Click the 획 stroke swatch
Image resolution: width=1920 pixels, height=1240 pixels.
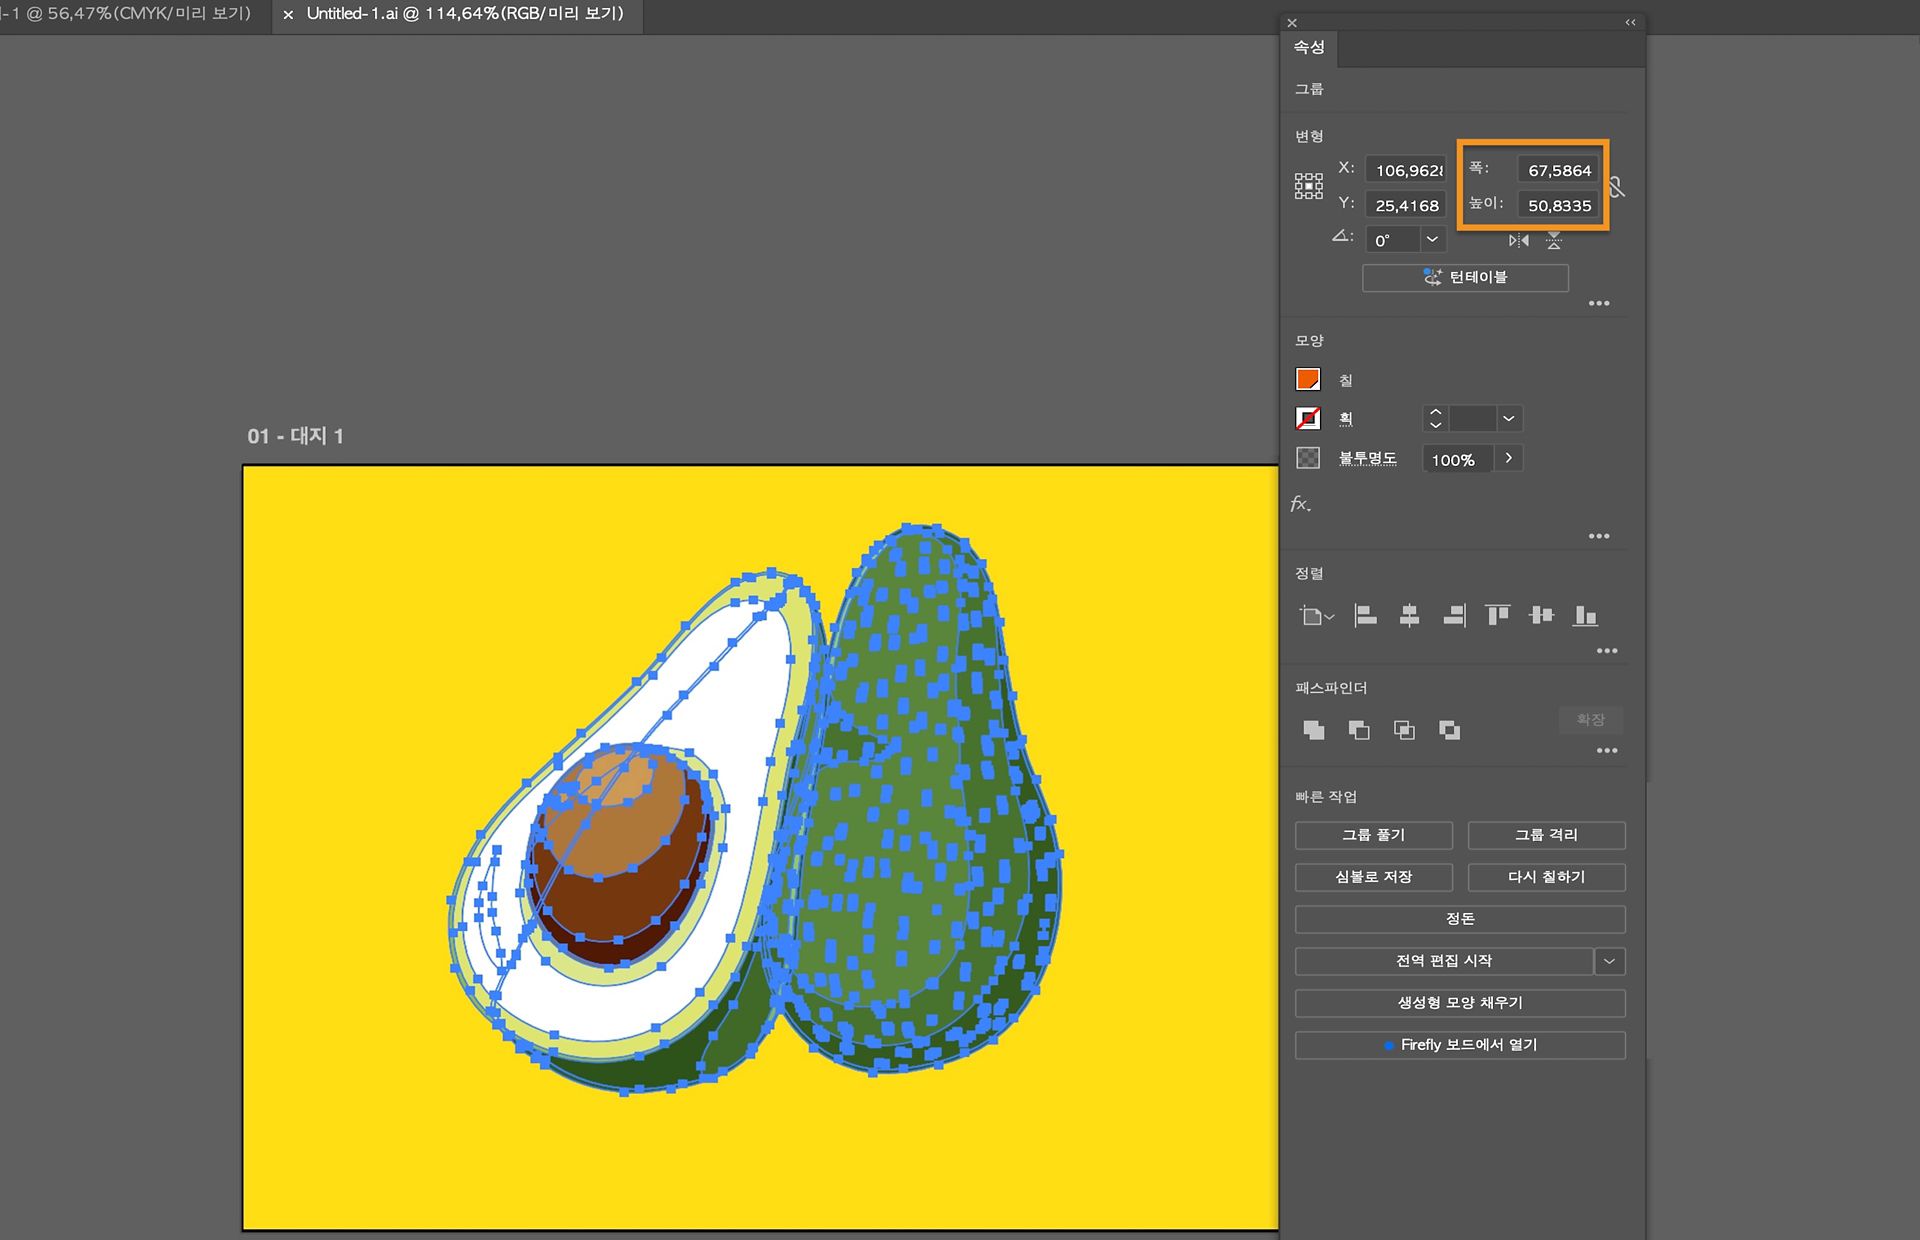[x=1308, y=418]
